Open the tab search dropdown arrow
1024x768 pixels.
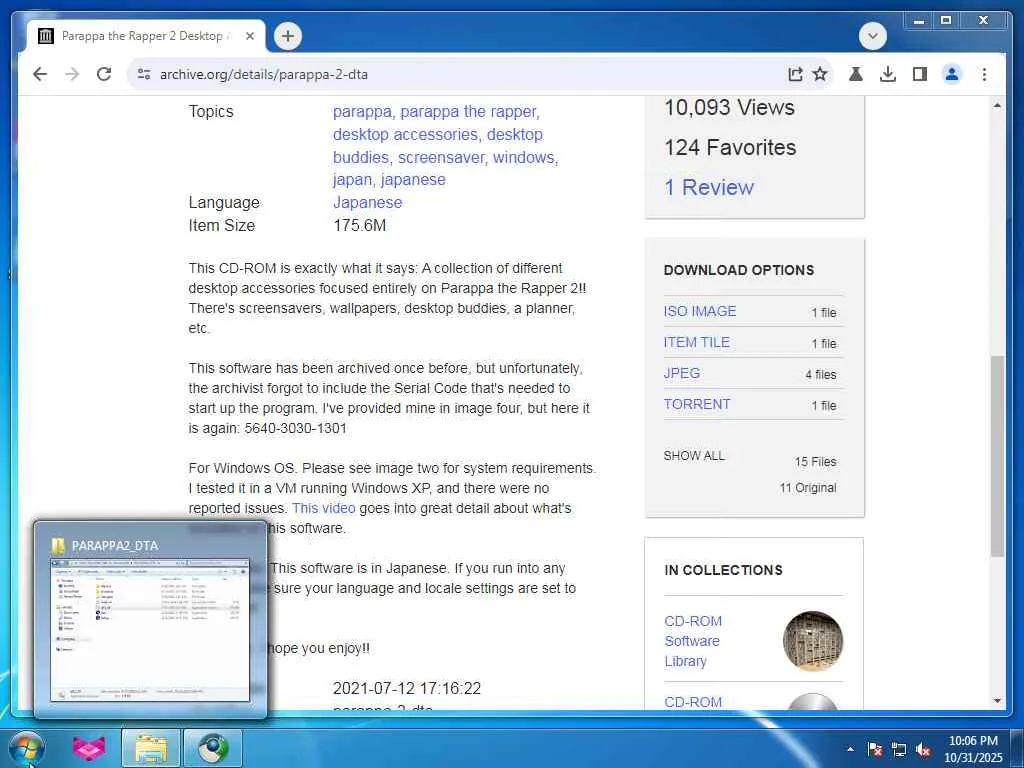872,36
